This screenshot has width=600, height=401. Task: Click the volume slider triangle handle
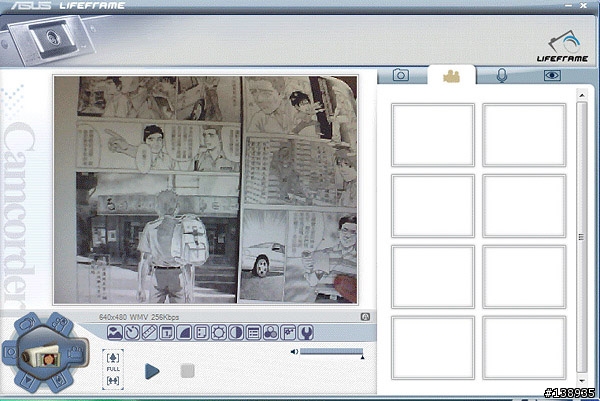(x=362, y=357)
